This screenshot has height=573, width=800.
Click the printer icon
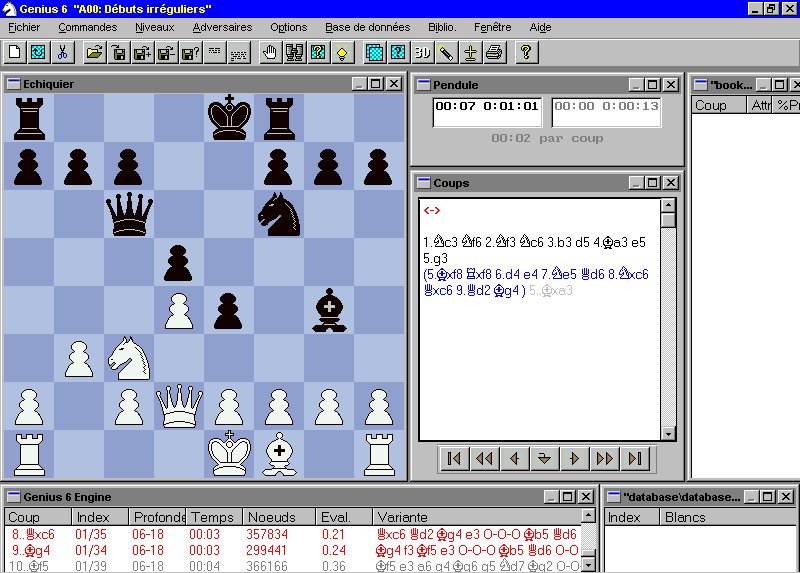[494, 52]
